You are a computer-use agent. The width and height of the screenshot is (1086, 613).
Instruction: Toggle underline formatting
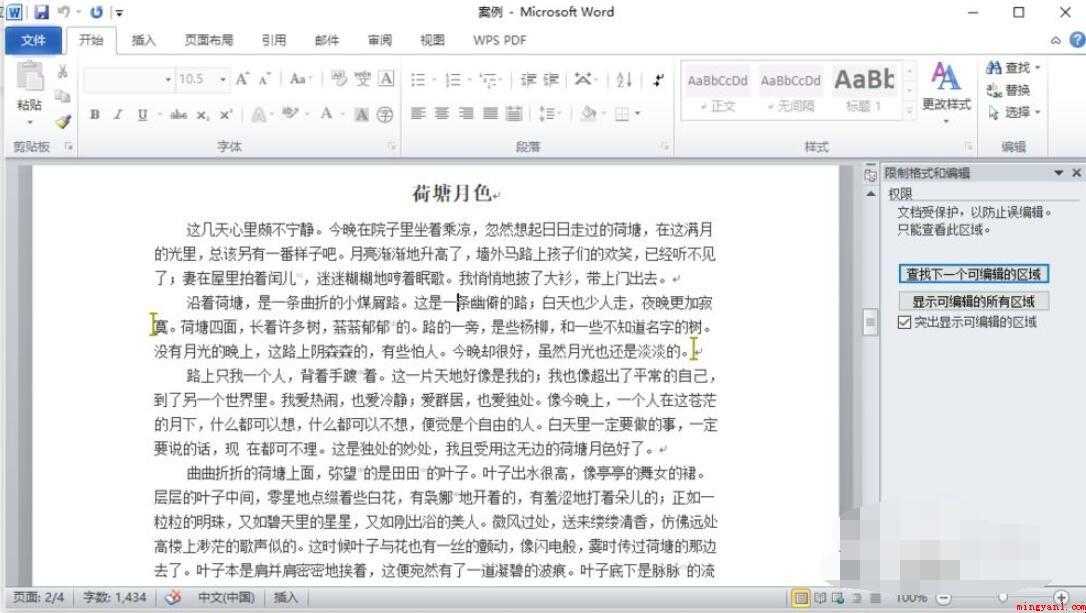142,114
